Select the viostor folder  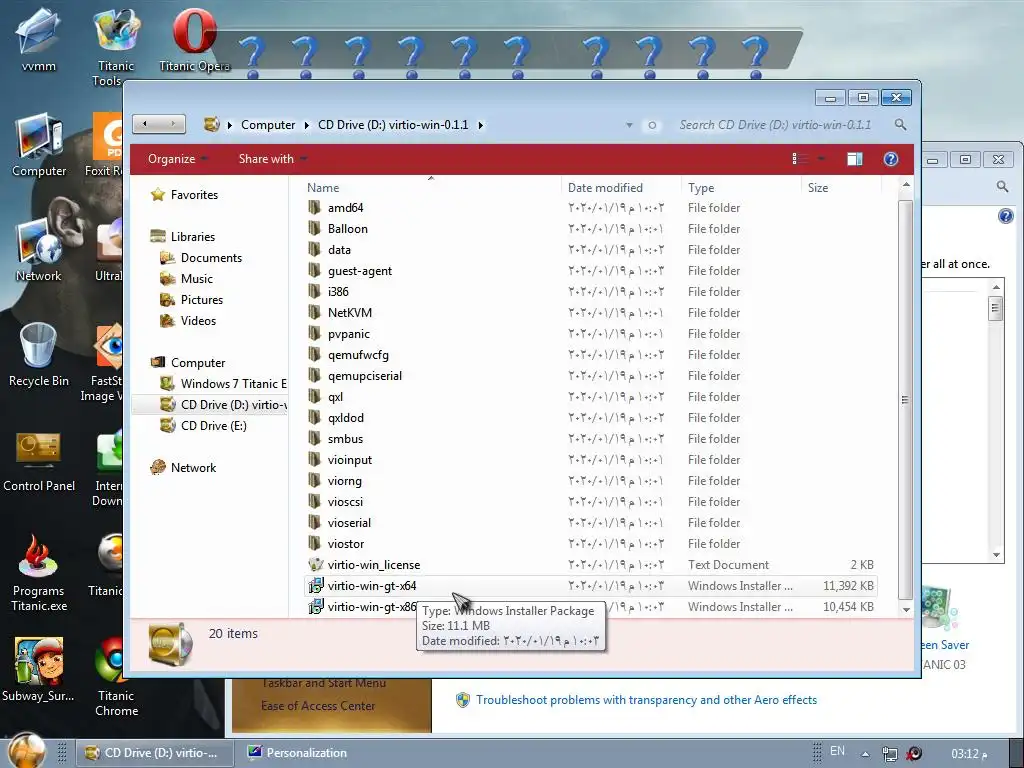coord(345,543)
